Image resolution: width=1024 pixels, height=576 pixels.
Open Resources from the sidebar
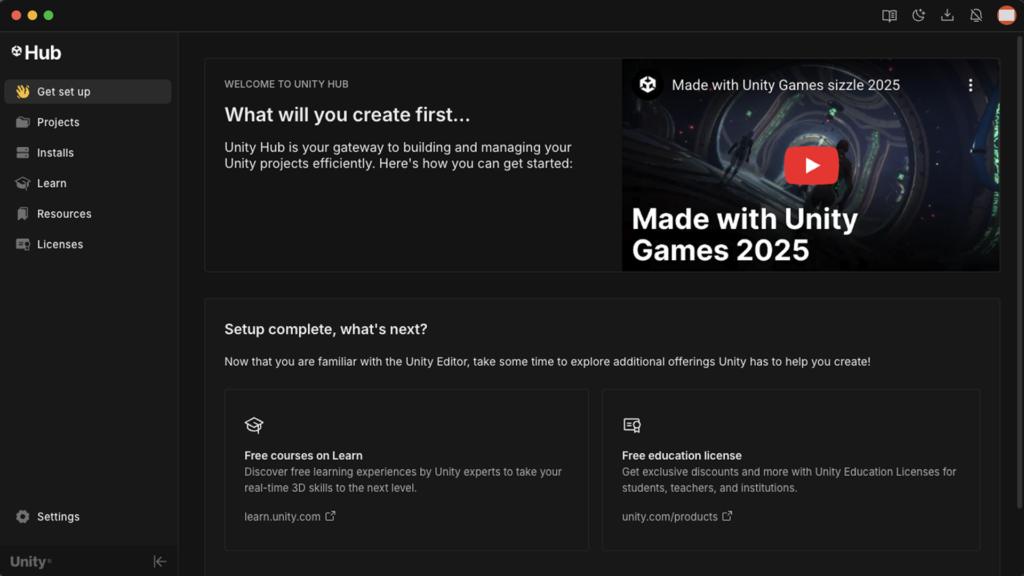click(x=64, y=214)
